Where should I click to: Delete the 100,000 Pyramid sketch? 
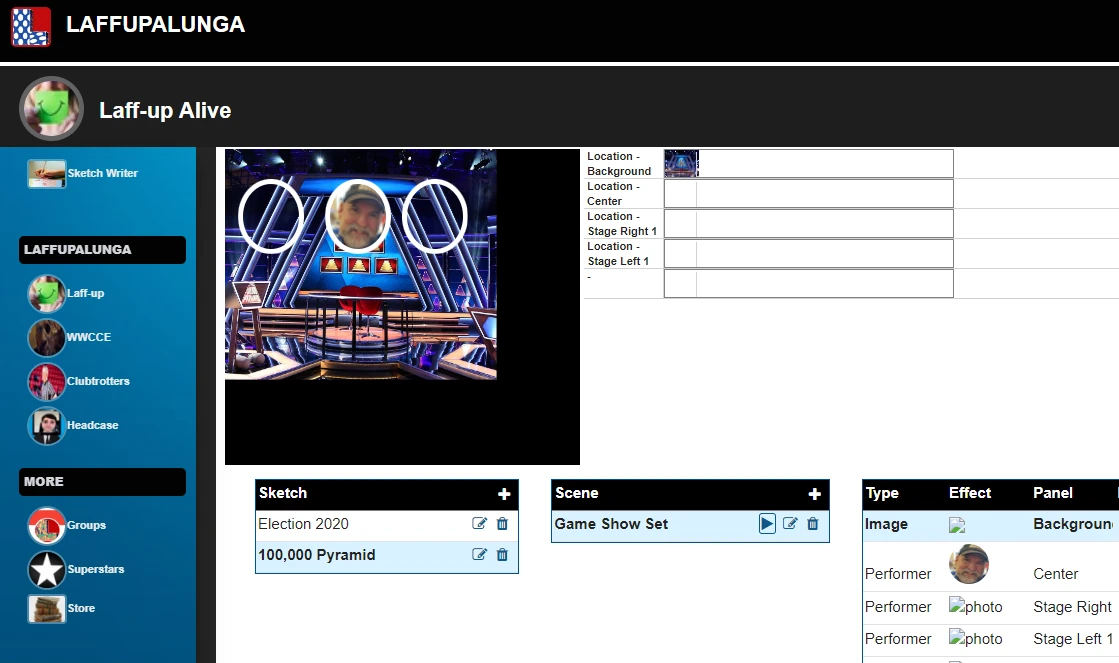click(x=502, y=555)
